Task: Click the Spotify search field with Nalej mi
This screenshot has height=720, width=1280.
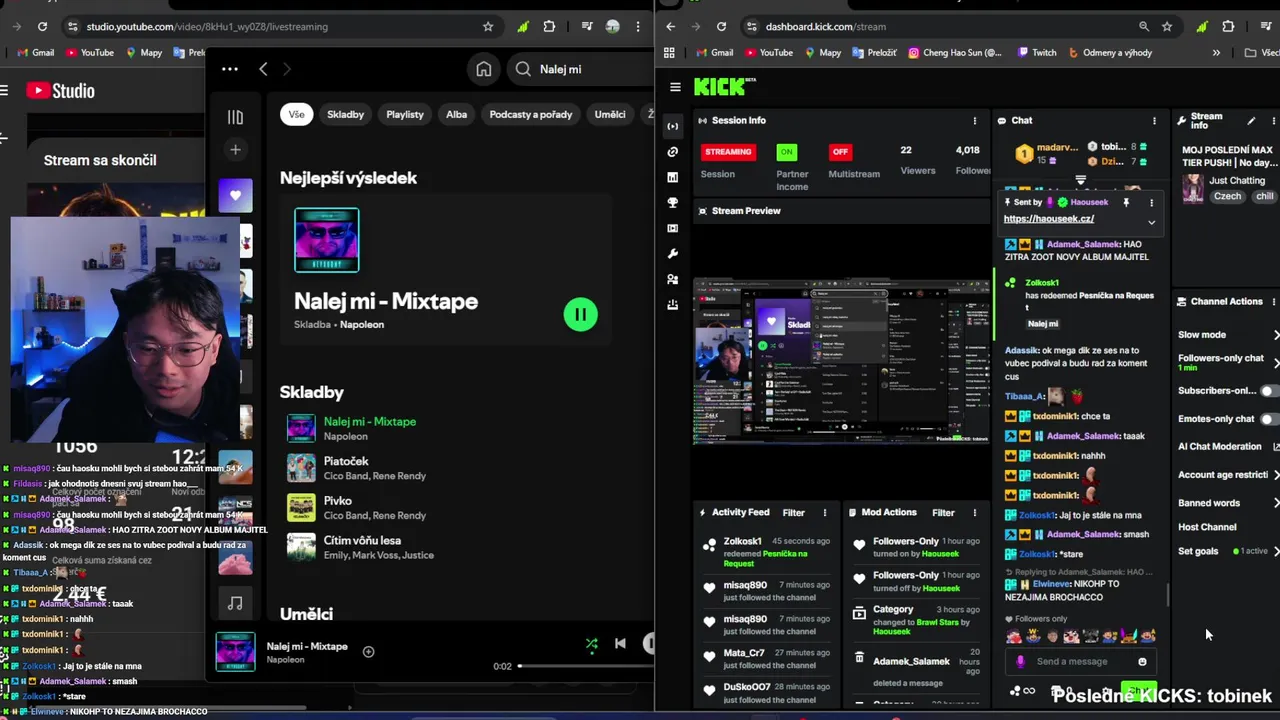Action: point(580,69)
